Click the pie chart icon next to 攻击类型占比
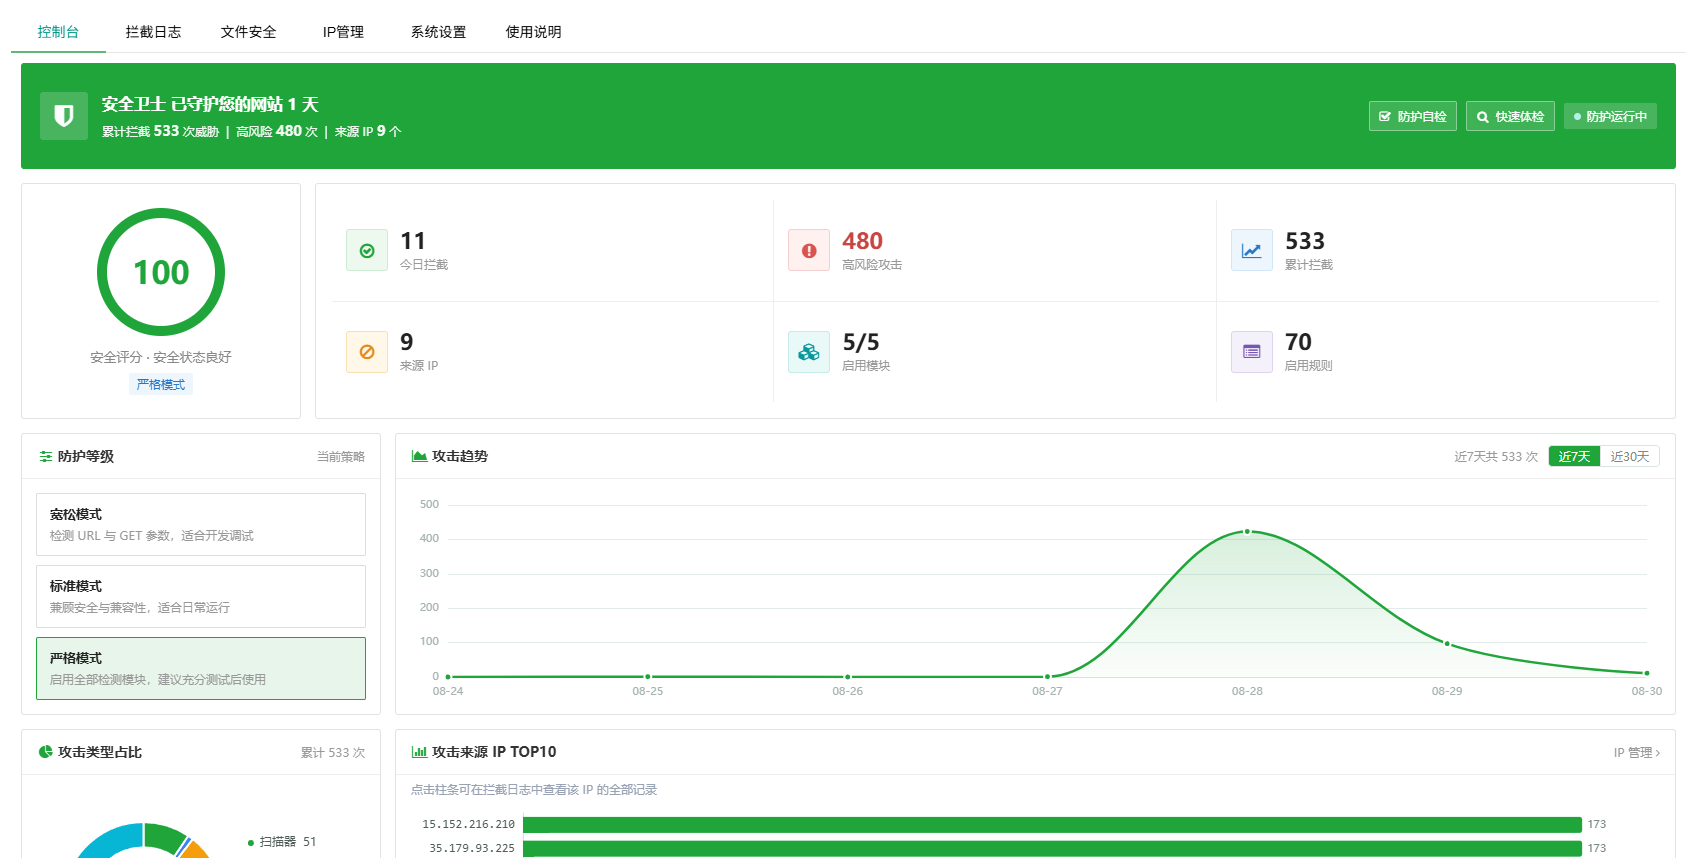This screenshot has height=858, width=1698. click(46, 752)
